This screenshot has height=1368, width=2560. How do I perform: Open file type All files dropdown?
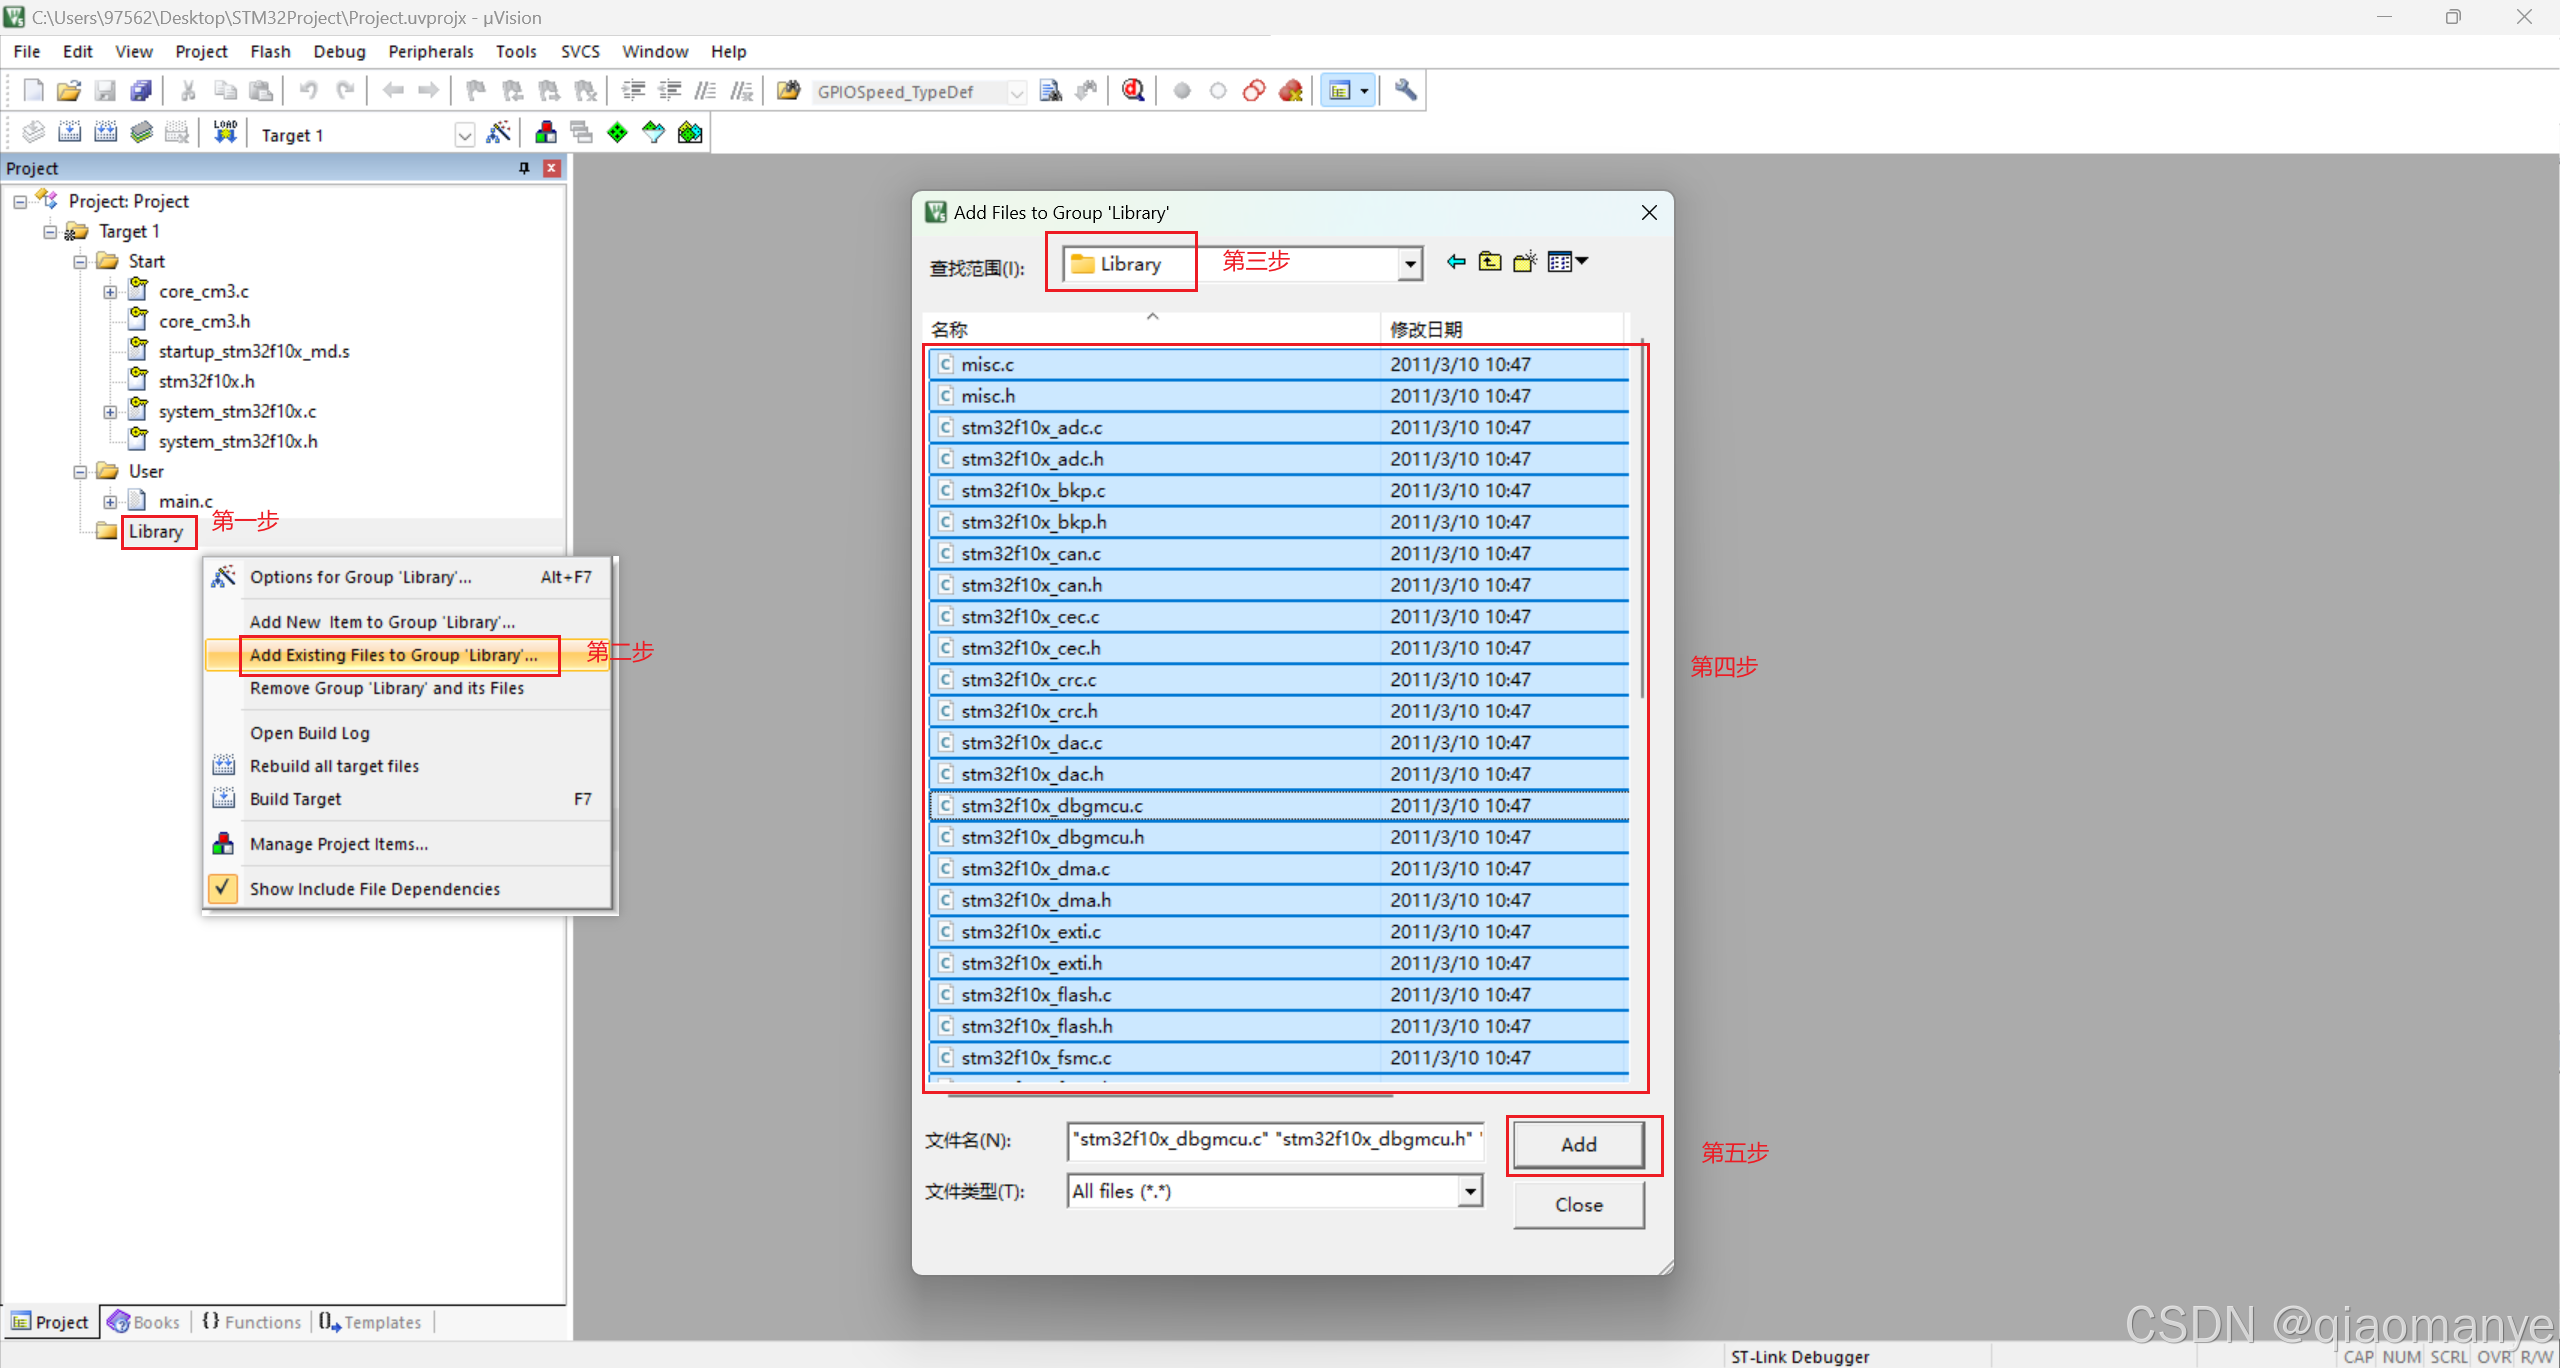click(x=1469, y=1191)
